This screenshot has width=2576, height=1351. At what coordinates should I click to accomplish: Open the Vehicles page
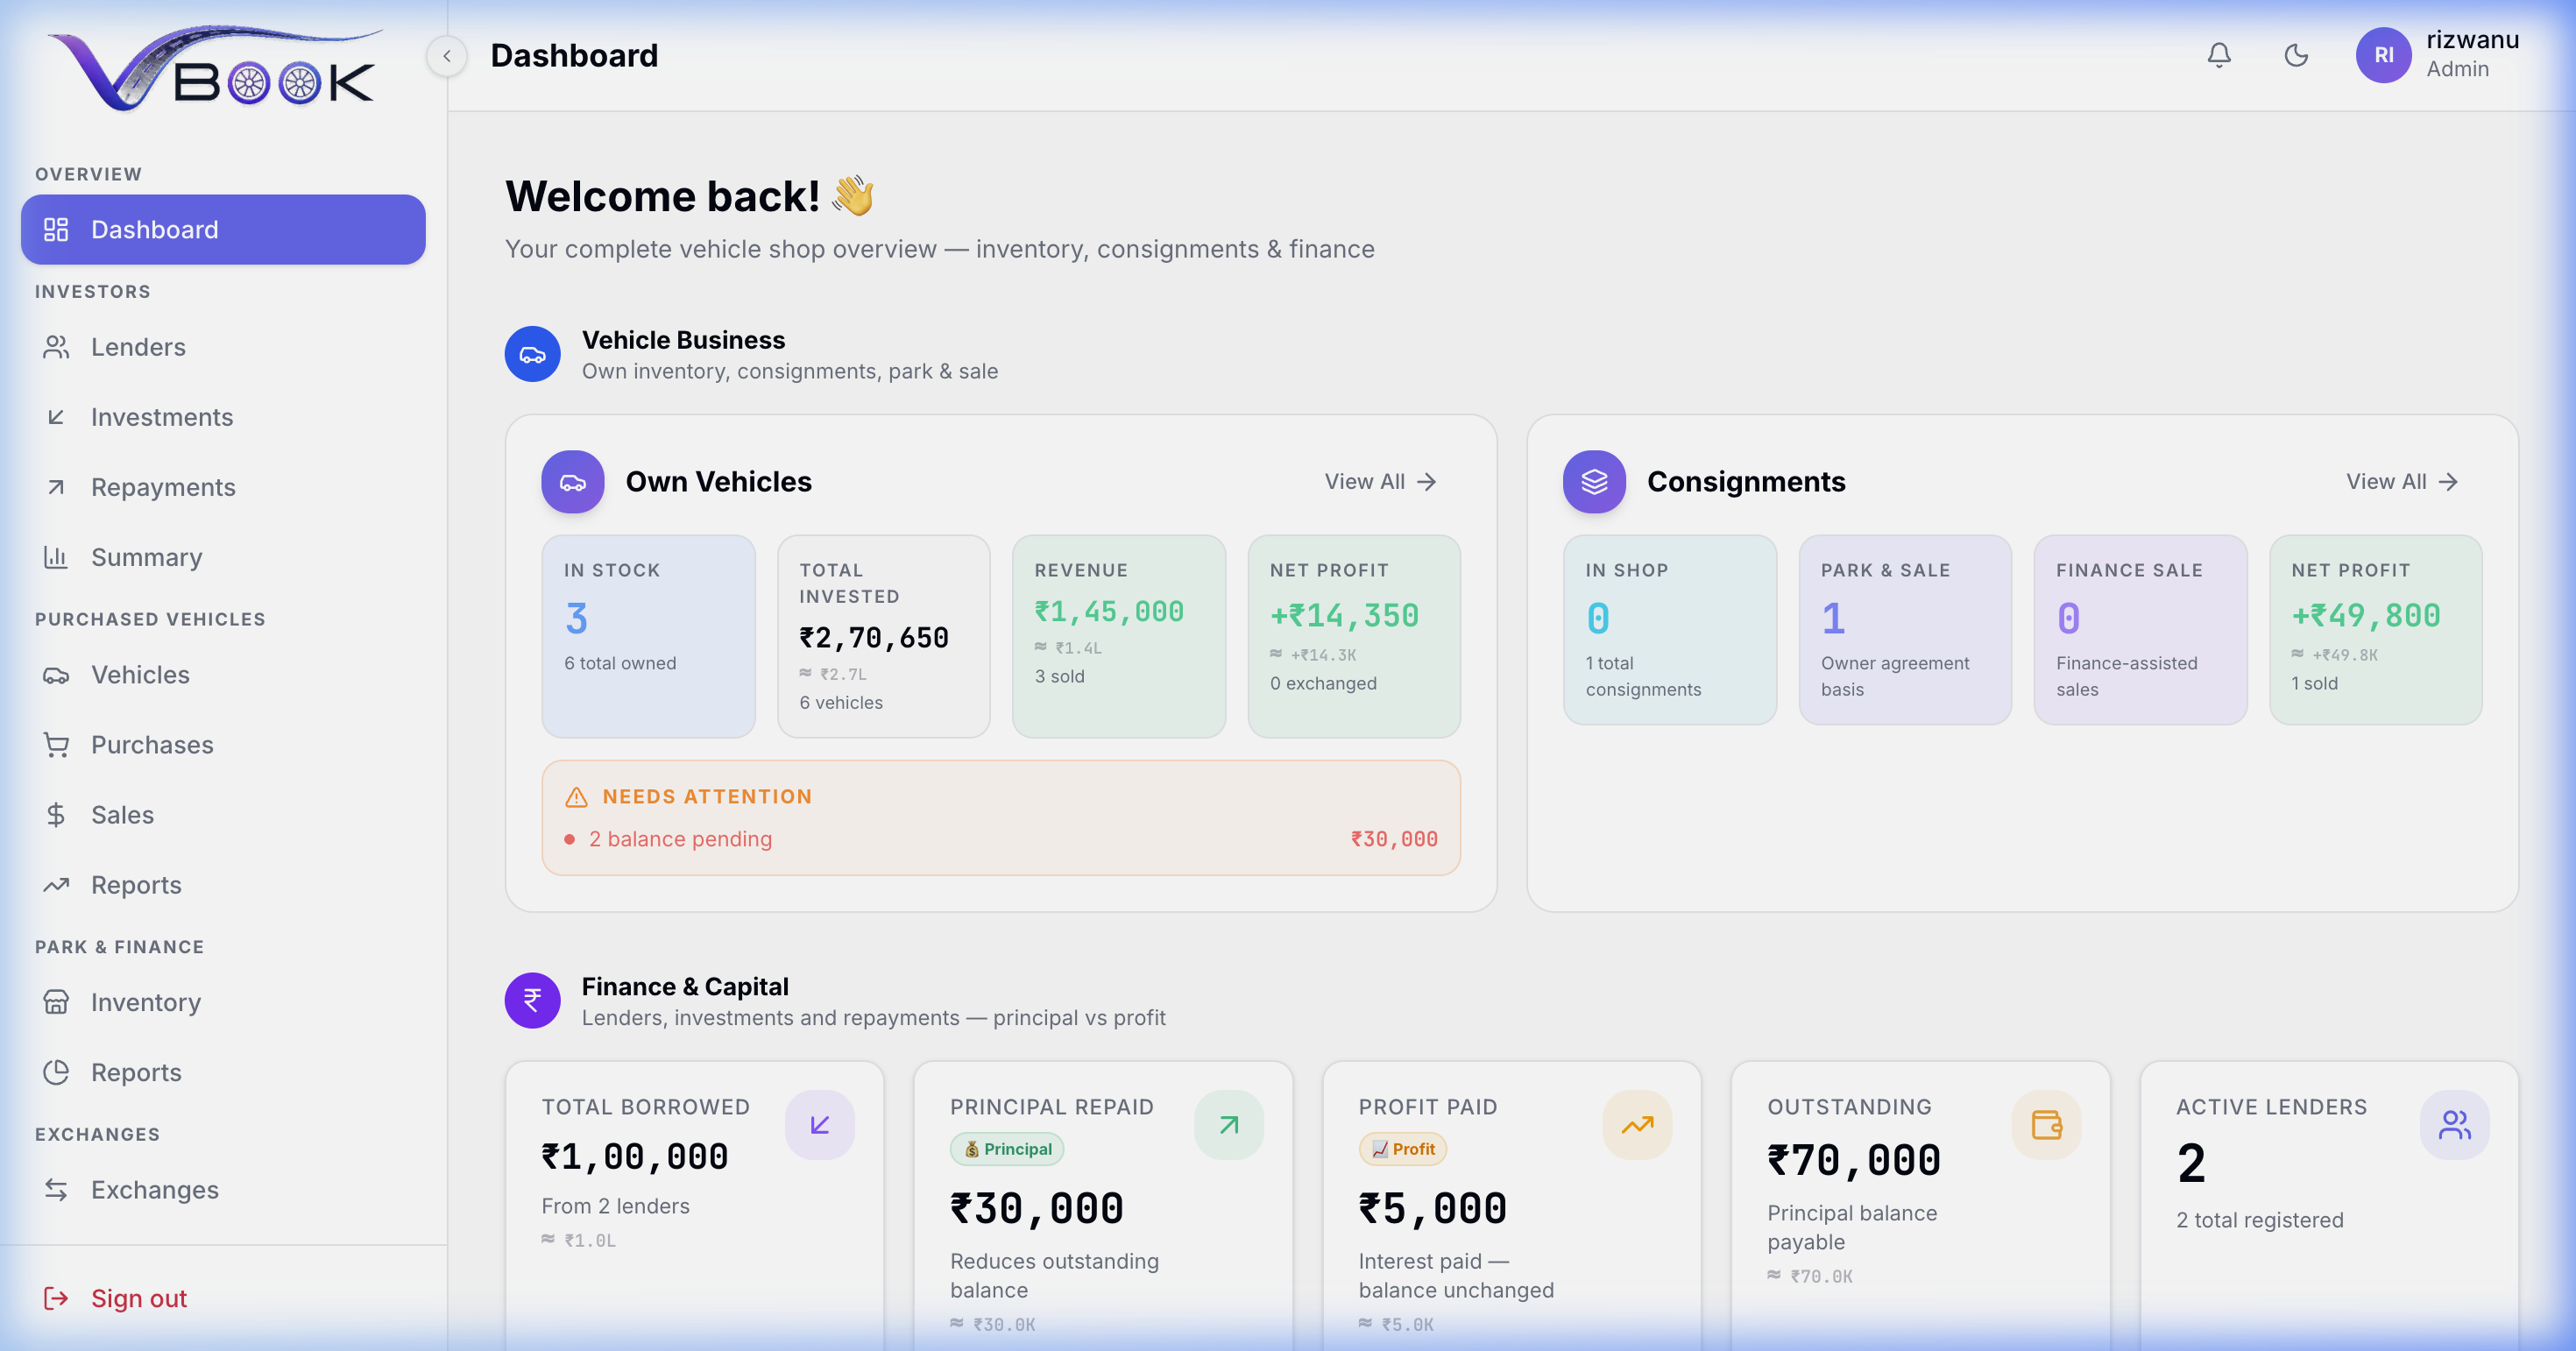click(223, 675)
